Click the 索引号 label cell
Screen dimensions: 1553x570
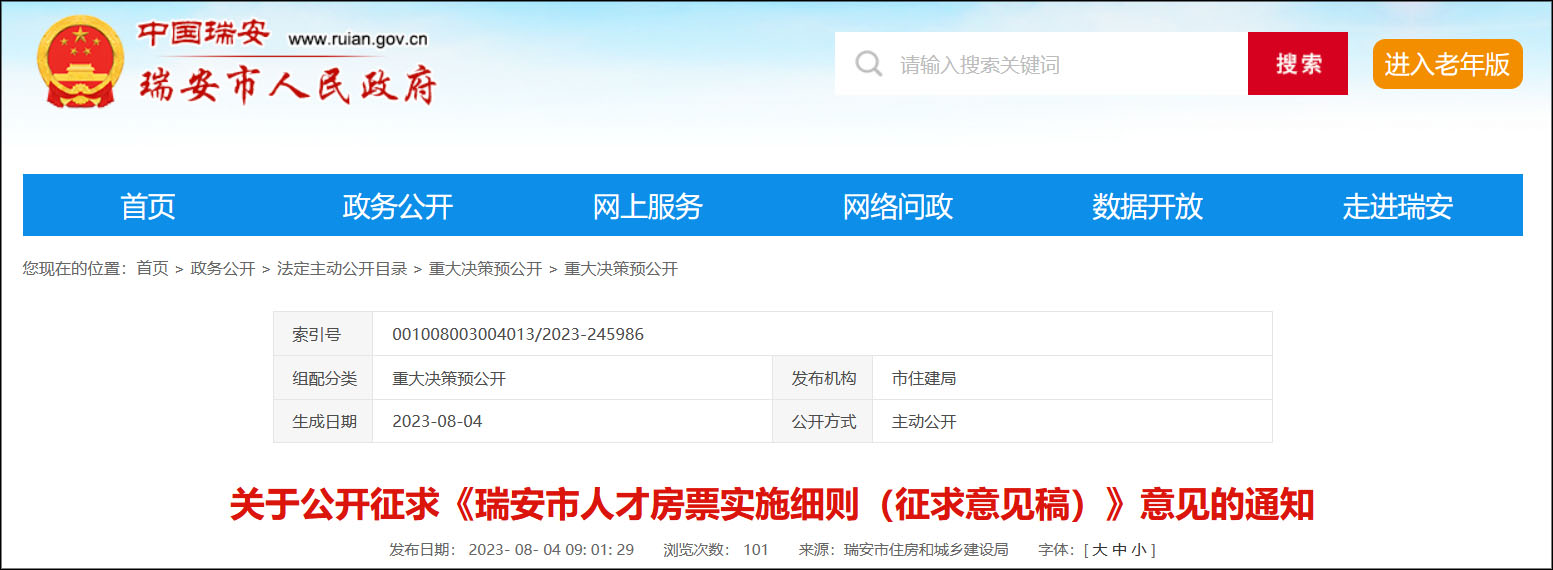323,334
